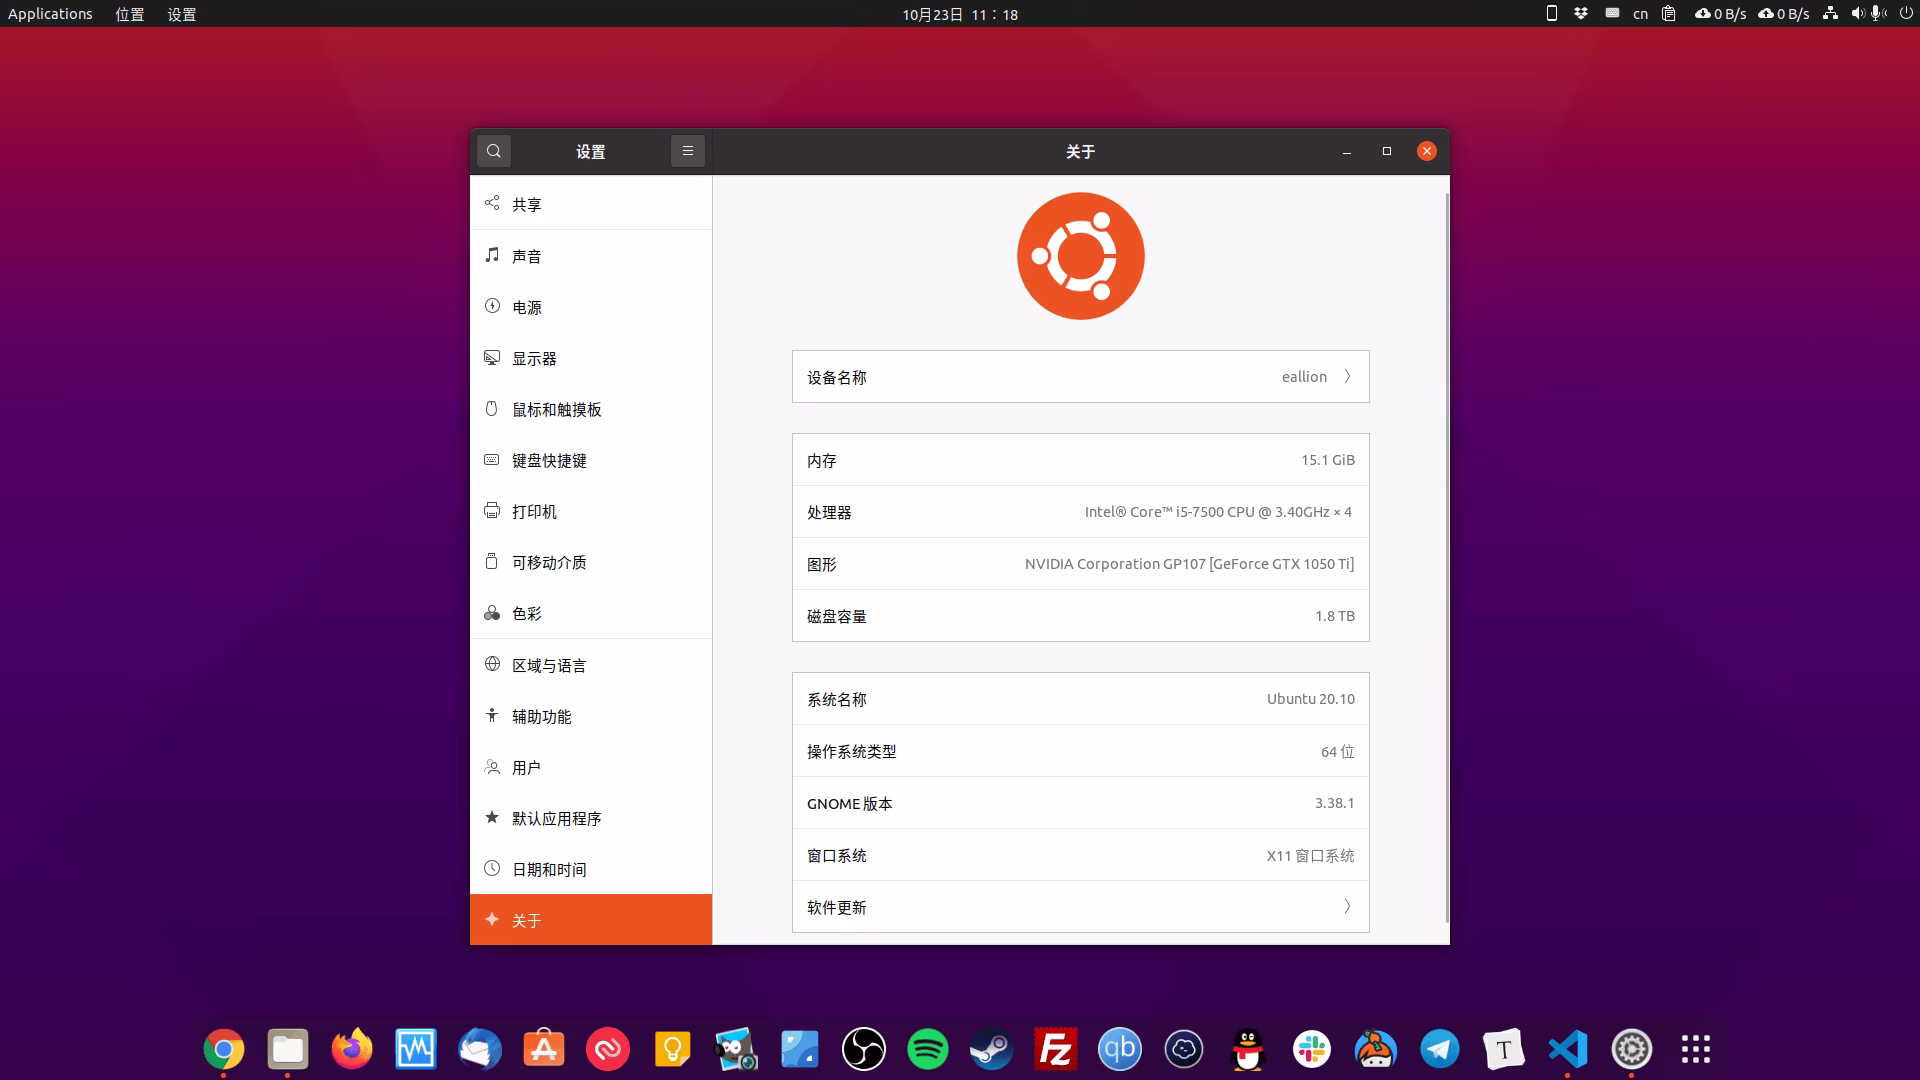Open 区域与语言 region and language

[x=591, y=665]
